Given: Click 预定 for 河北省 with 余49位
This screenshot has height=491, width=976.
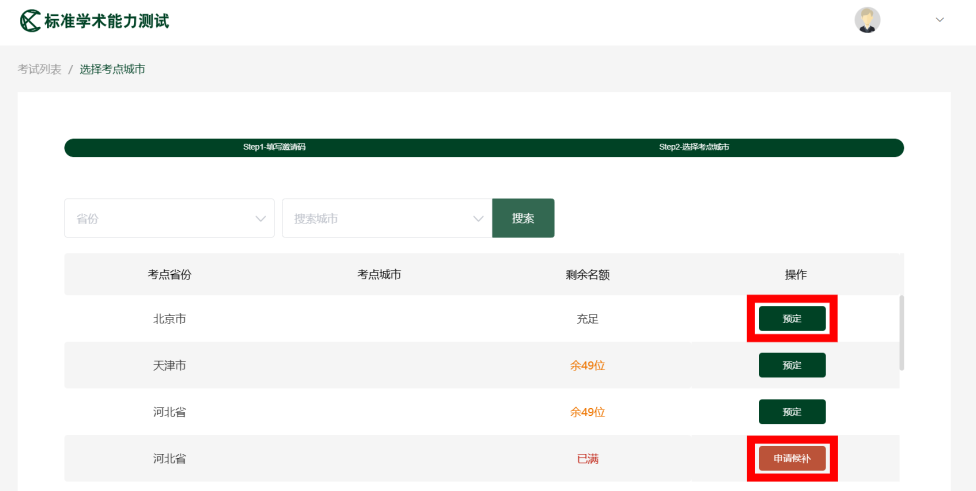Looking at the screenshot, I should pos(792,412).
